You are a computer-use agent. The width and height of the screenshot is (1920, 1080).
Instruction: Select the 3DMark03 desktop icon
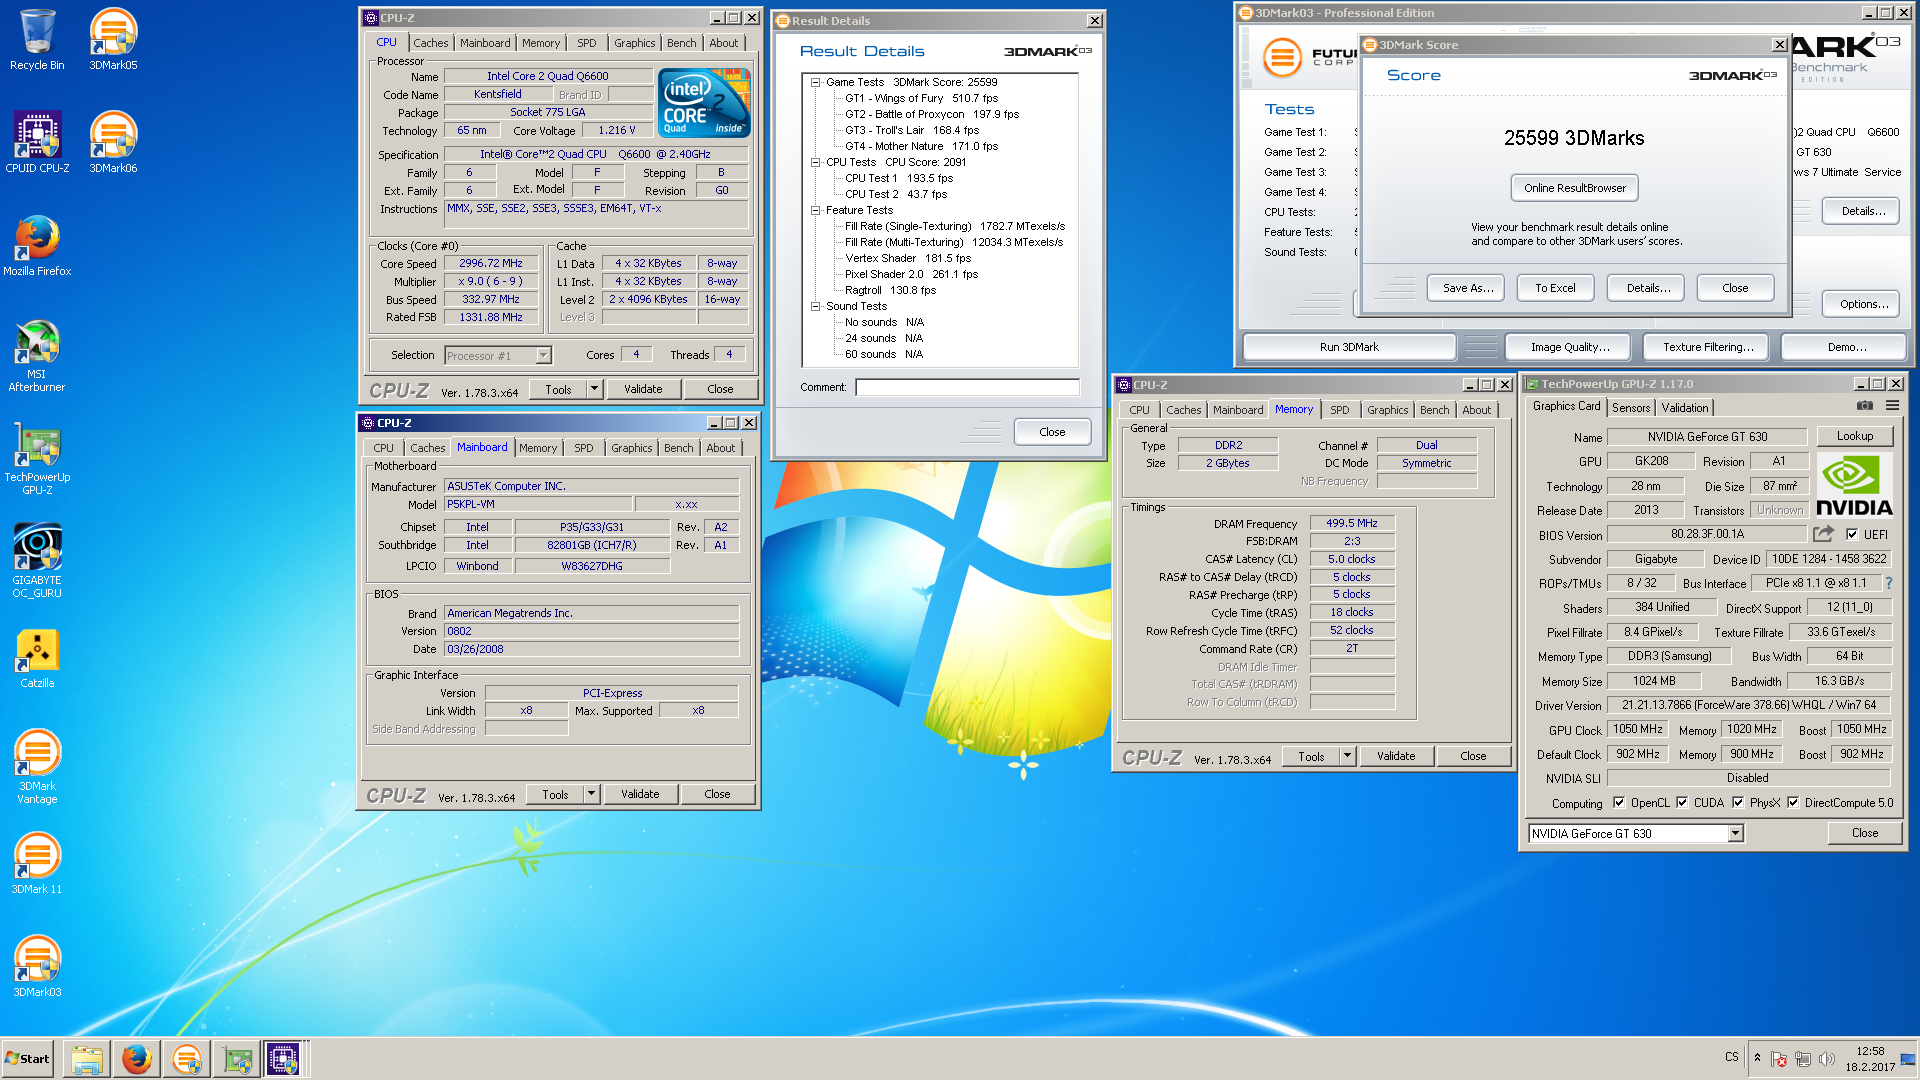(37, 967)
